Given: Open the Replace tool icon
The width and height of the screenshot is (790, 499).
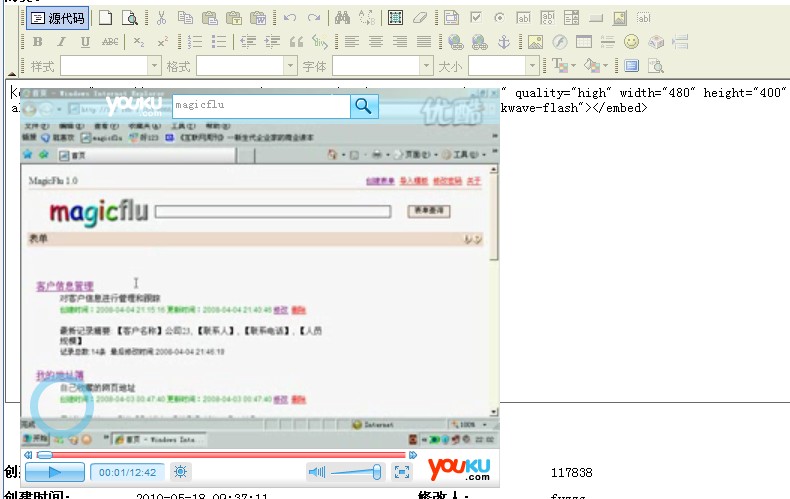Looking at the screenshot, I should [x=367, y=18].
